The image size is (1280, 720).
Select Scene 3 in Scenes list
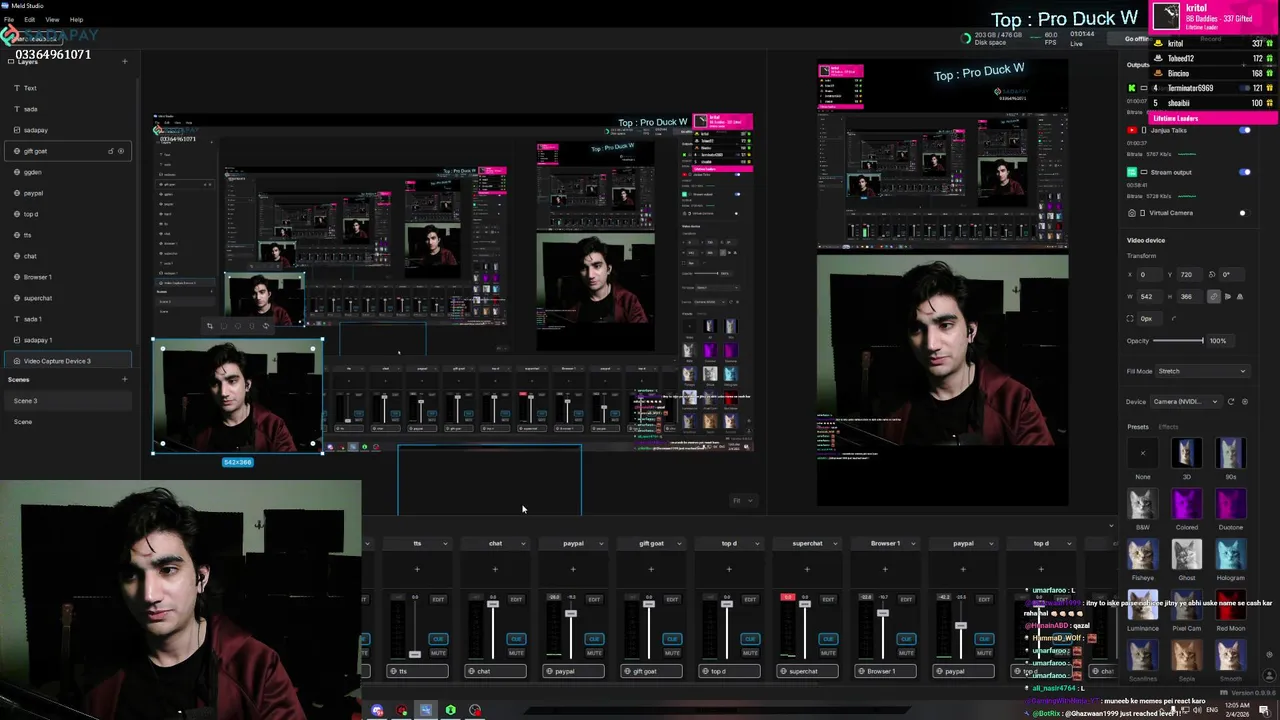point(69,401)
